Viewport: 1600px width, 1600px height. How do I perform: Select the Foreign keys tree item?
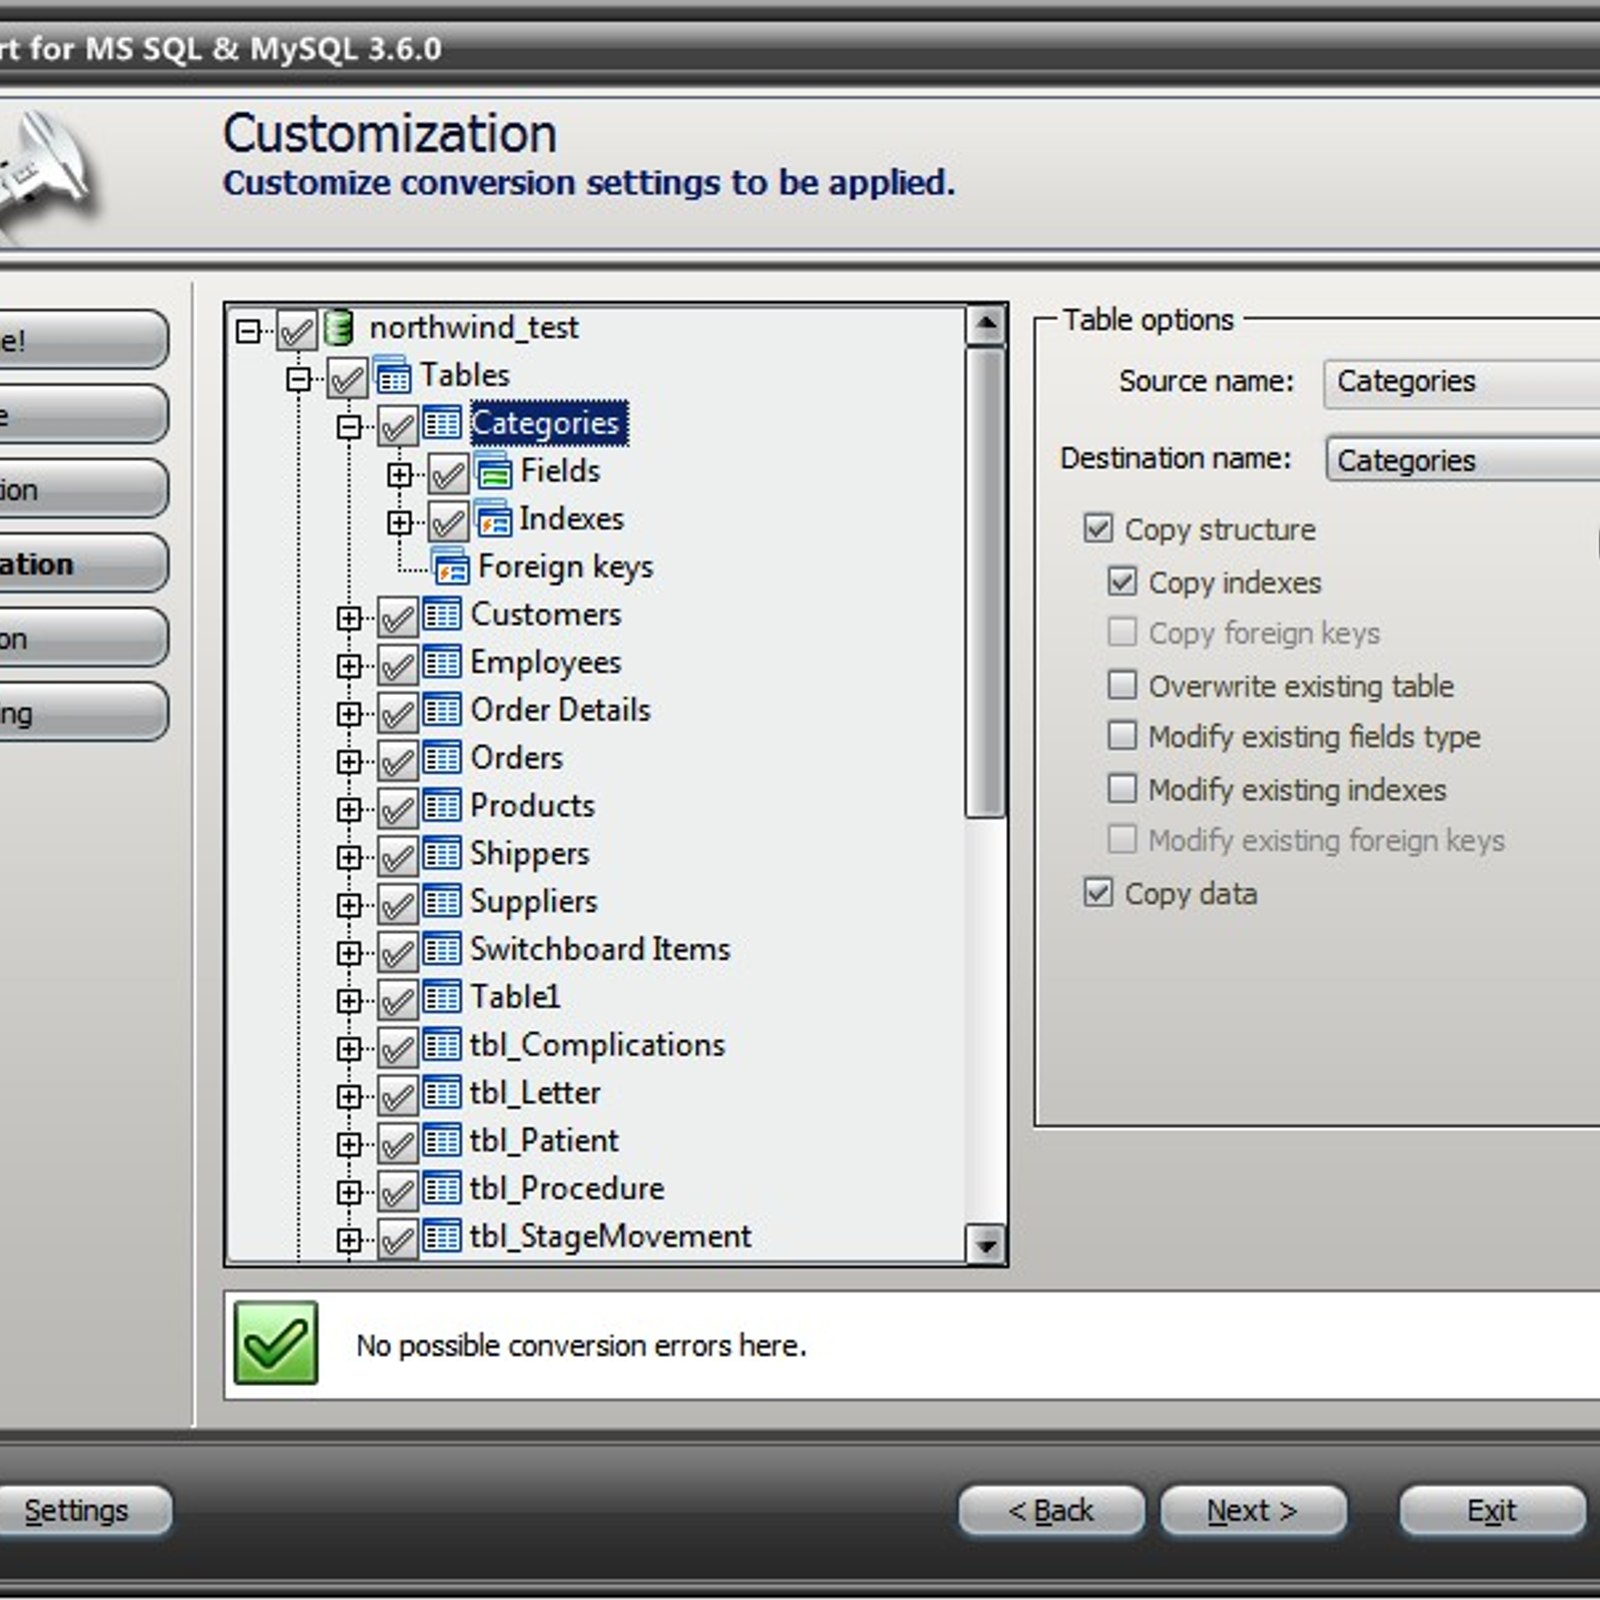[566, 567]
